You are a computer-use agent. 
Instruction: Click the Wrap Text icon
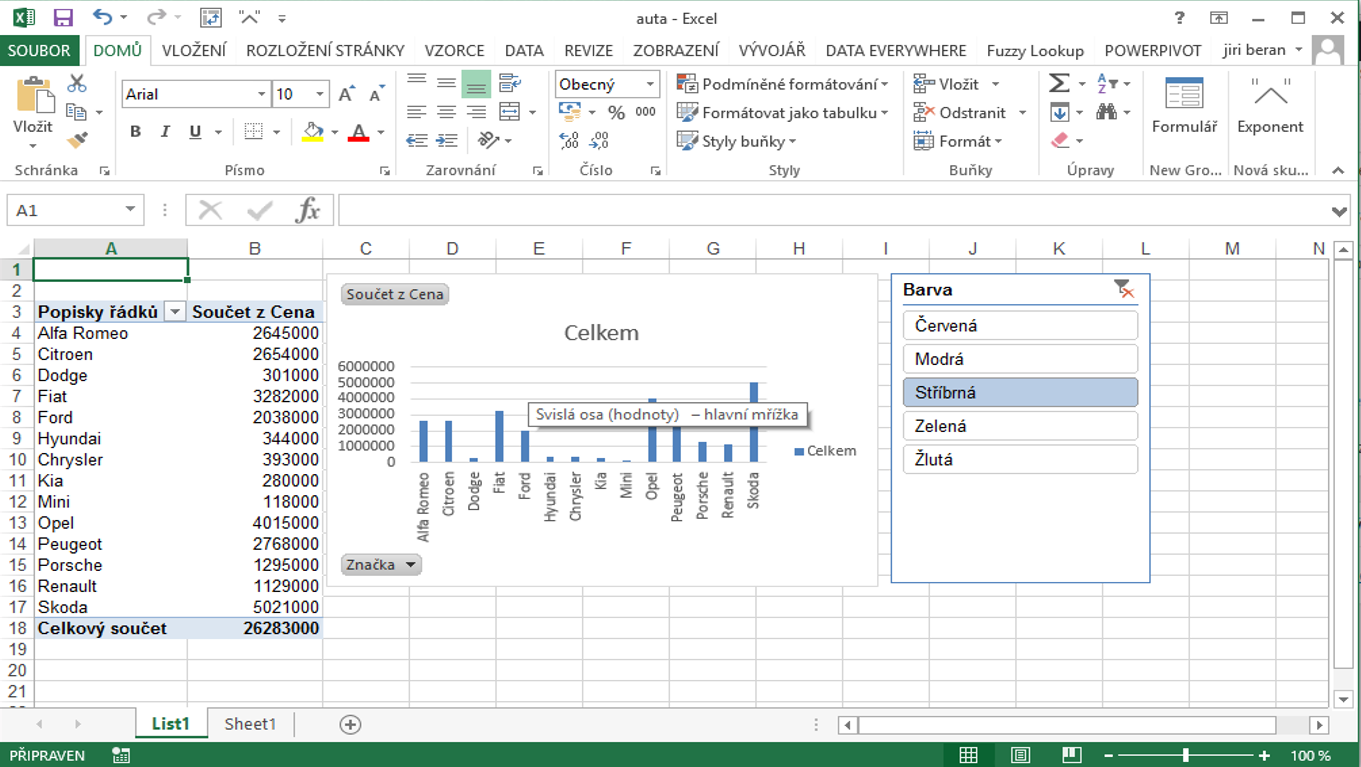tap(510, 83)
